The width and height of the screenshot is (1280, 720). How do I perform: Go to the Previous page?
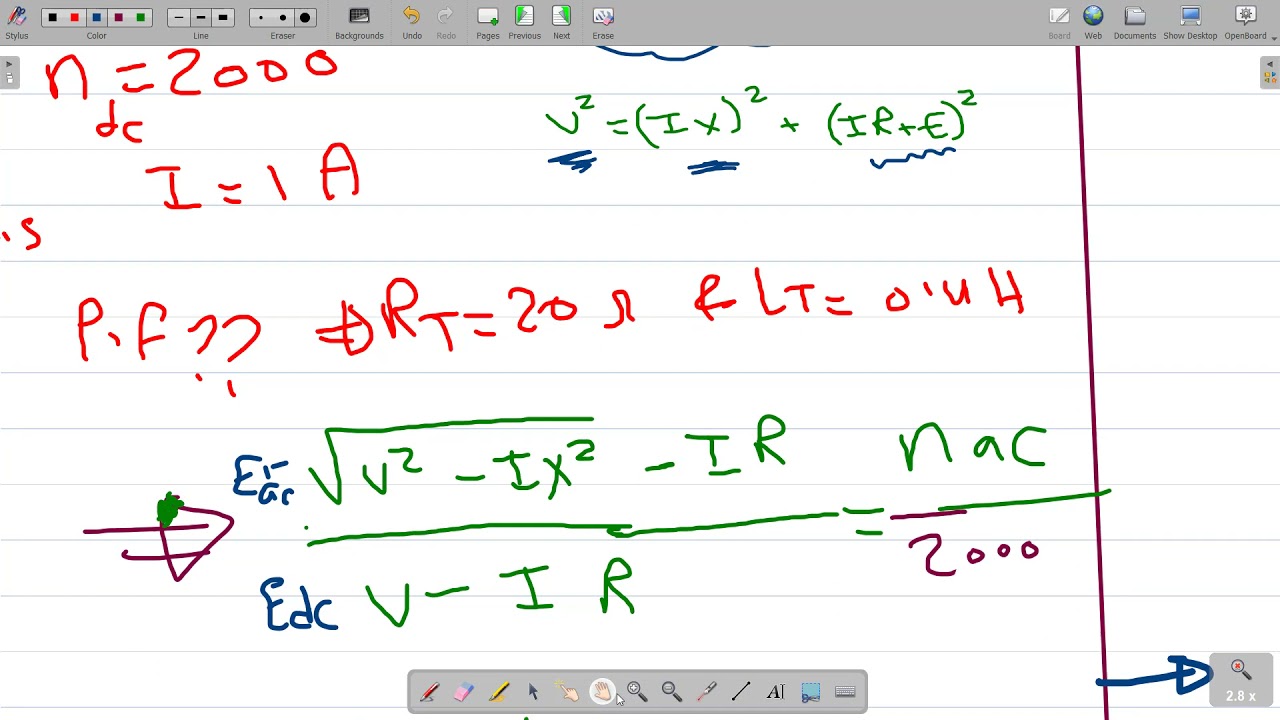[524, 22]
